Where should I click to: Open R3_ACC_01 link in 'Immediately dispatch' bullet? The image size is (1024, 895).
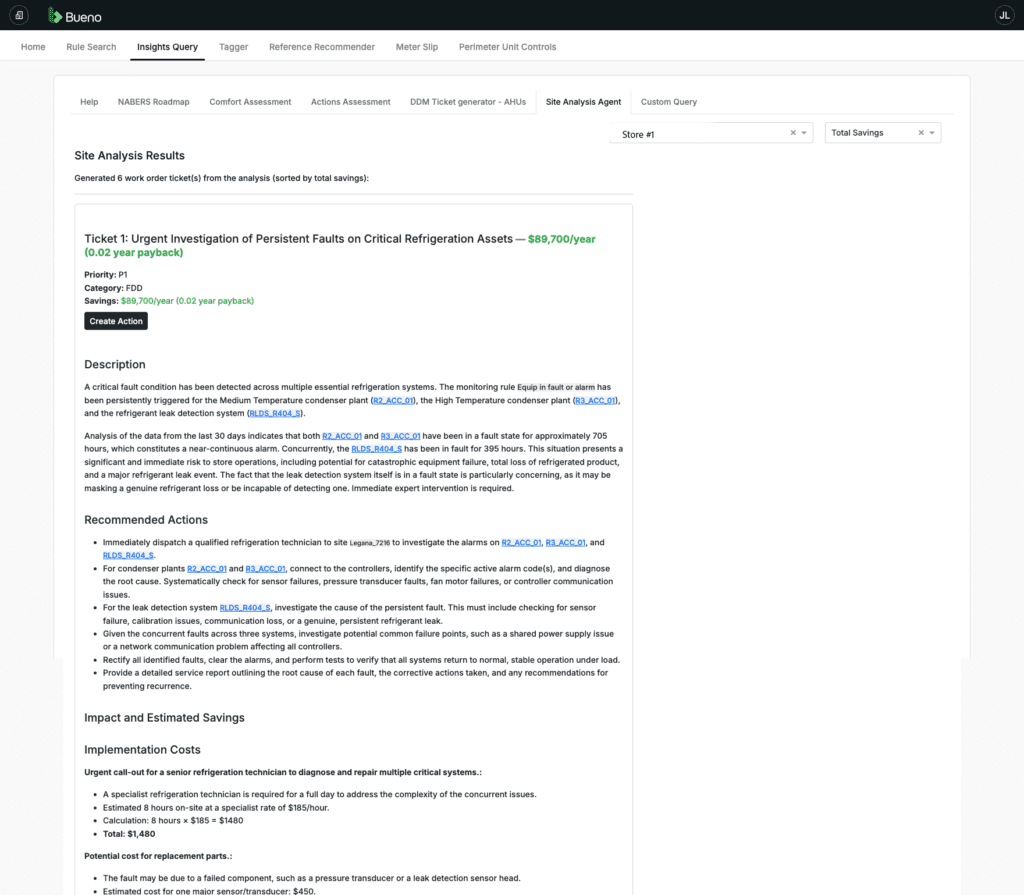(x=566, y=542)
